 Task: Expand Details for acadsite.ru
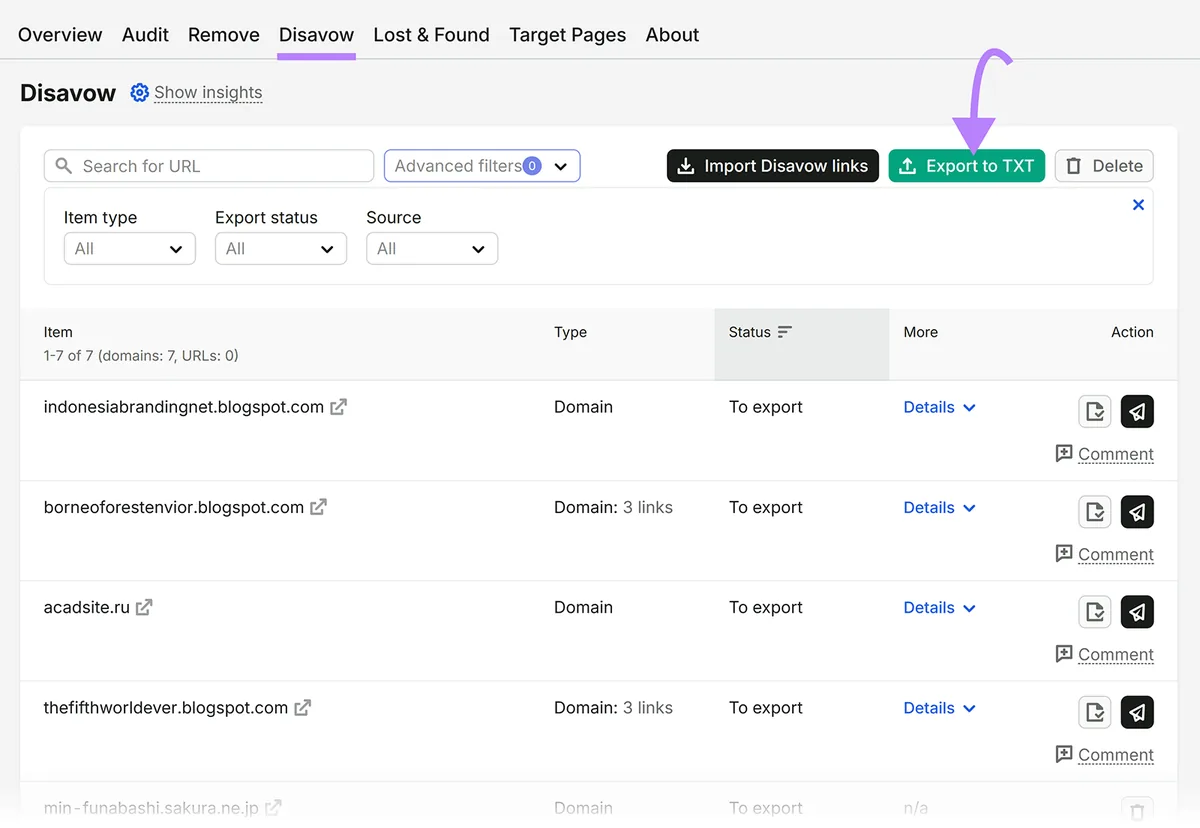[x=939, y=607]
